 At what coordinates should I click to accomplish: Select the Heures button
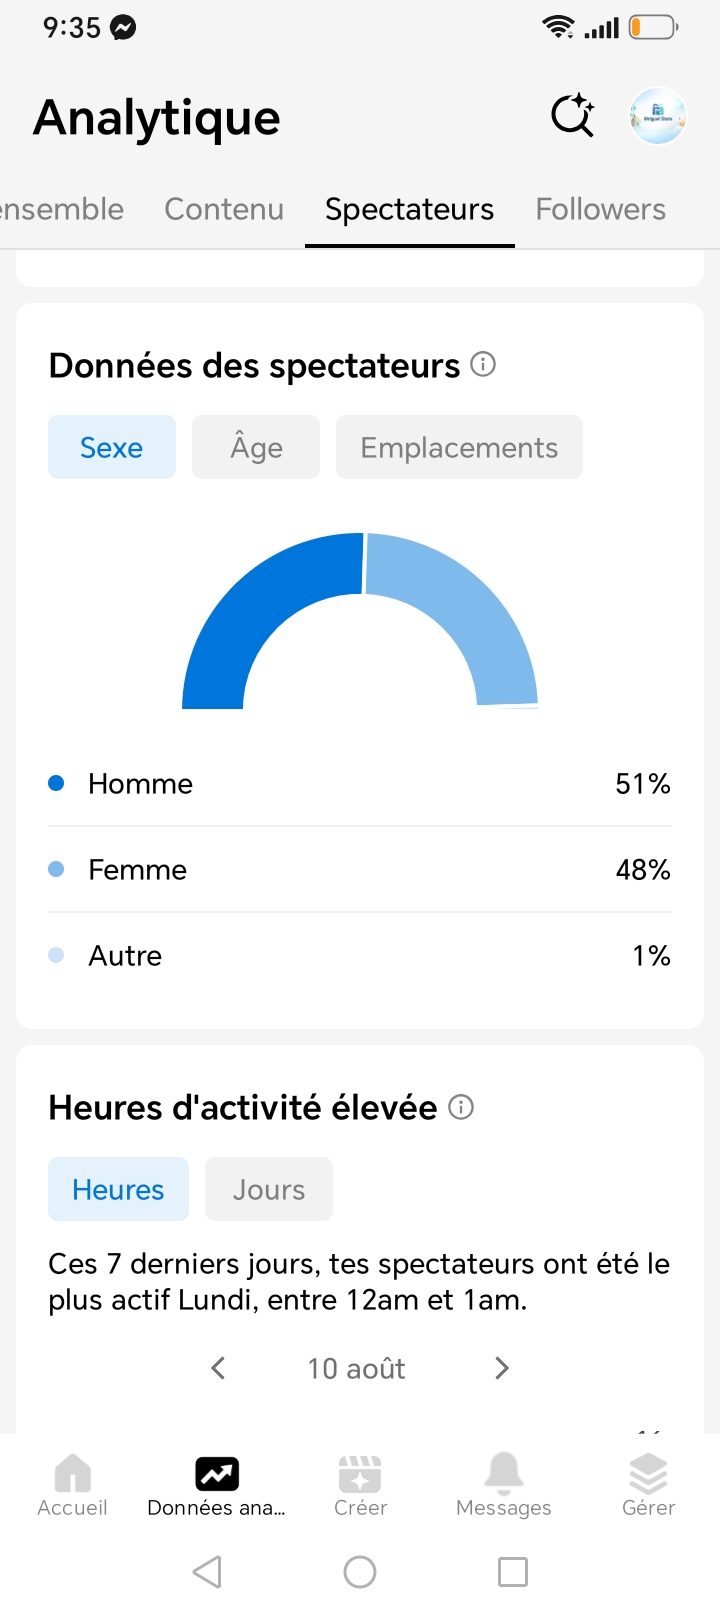[118, 1189]
